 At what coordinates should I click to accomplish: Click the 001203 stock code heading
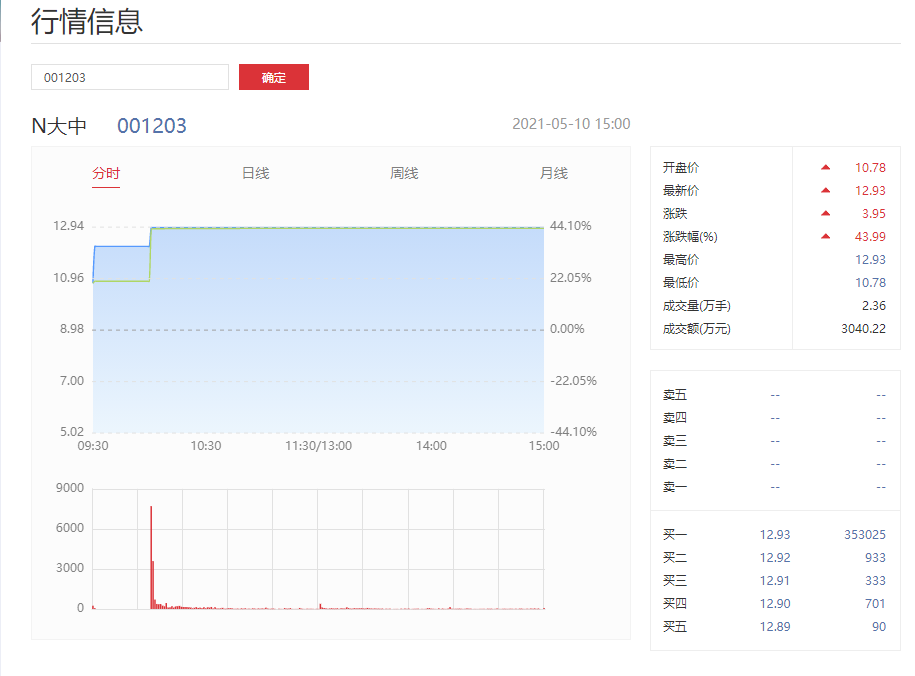pyautogui.click(x=152, y=125)
